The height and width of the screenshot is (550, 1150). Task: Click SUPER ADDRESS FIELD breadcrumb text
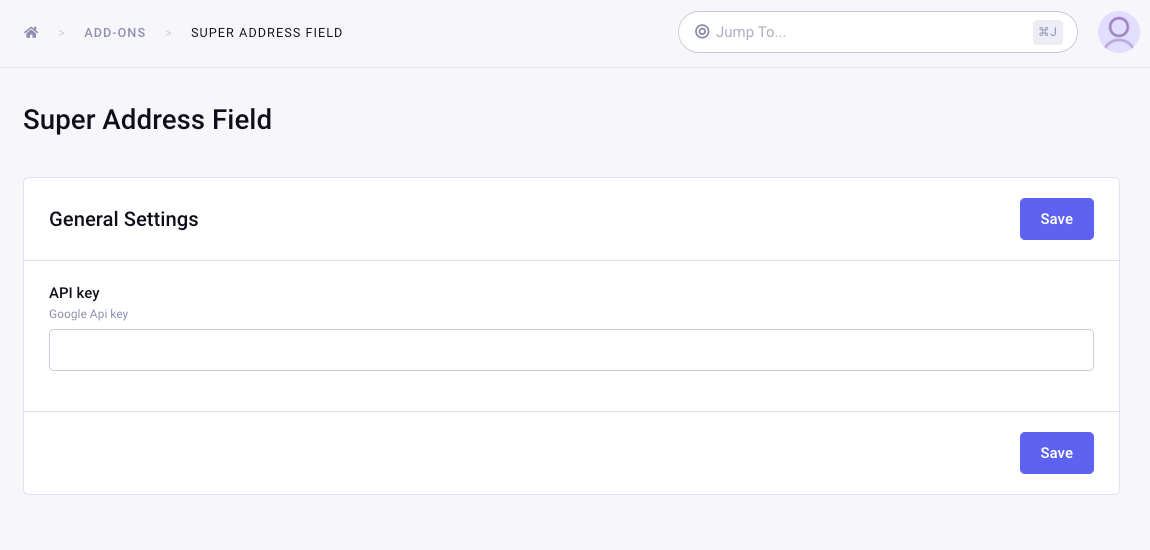(x=267, y=33)
